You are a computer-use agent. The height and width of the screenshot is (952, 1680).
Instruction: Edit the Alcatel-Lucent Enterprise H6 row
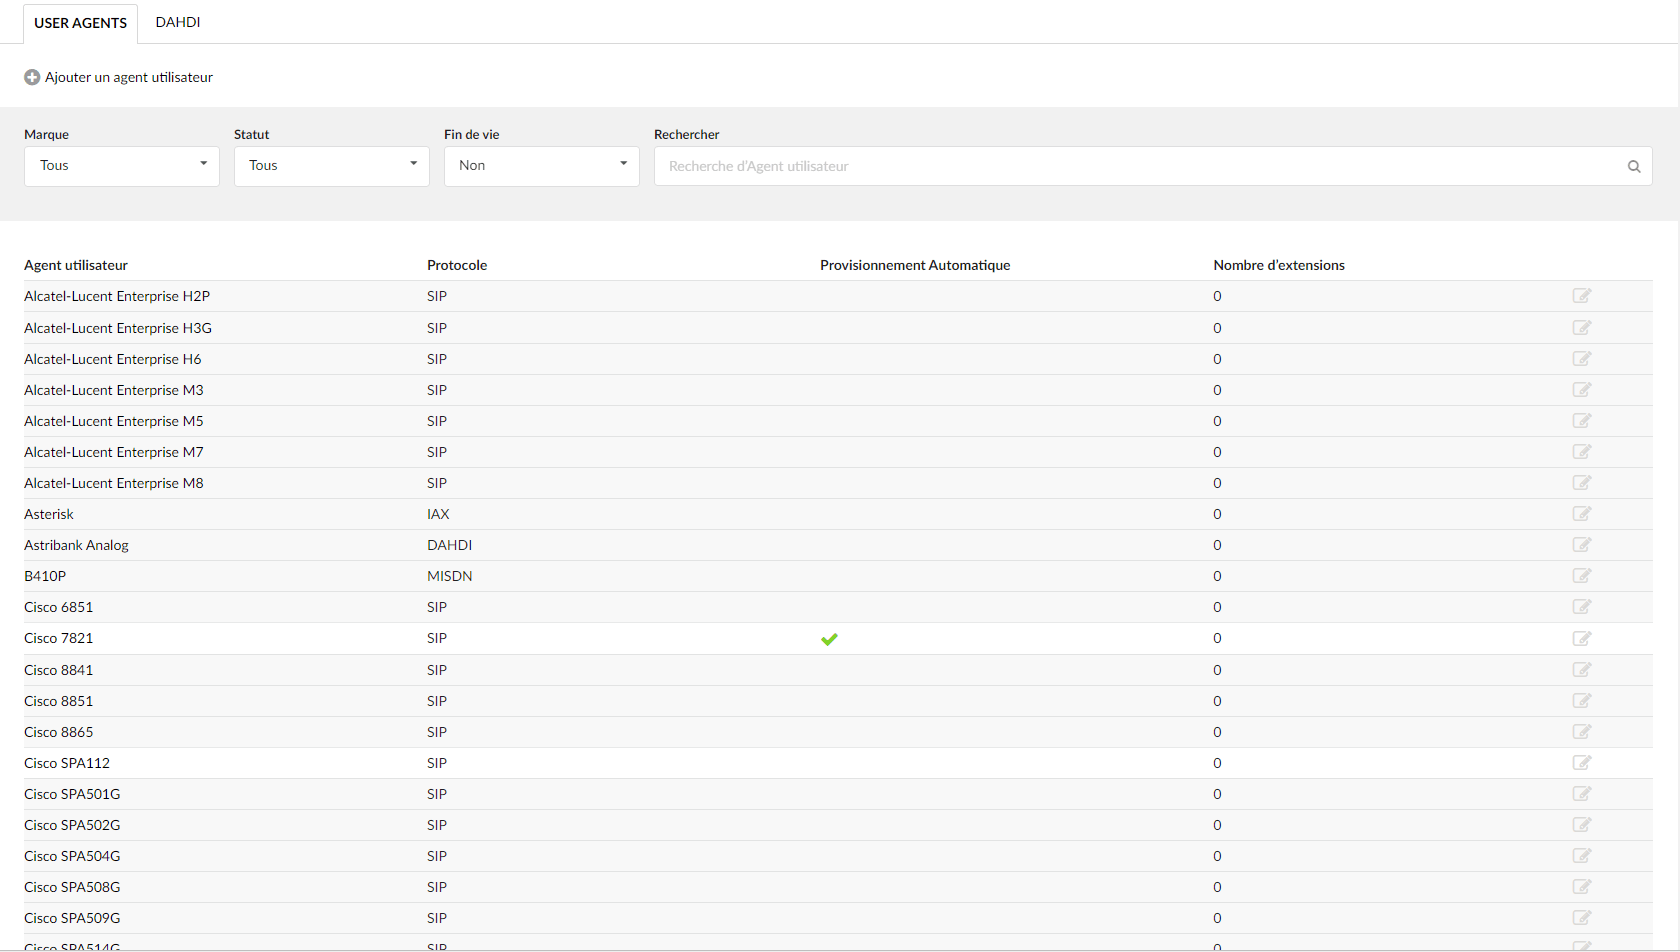pos(1582,359)
